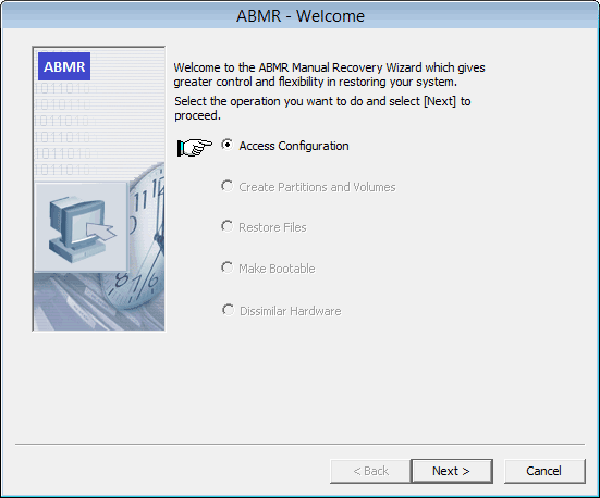Click the 'Access Configuration' label text
The image size is (600, 498).
click(294, 146)
